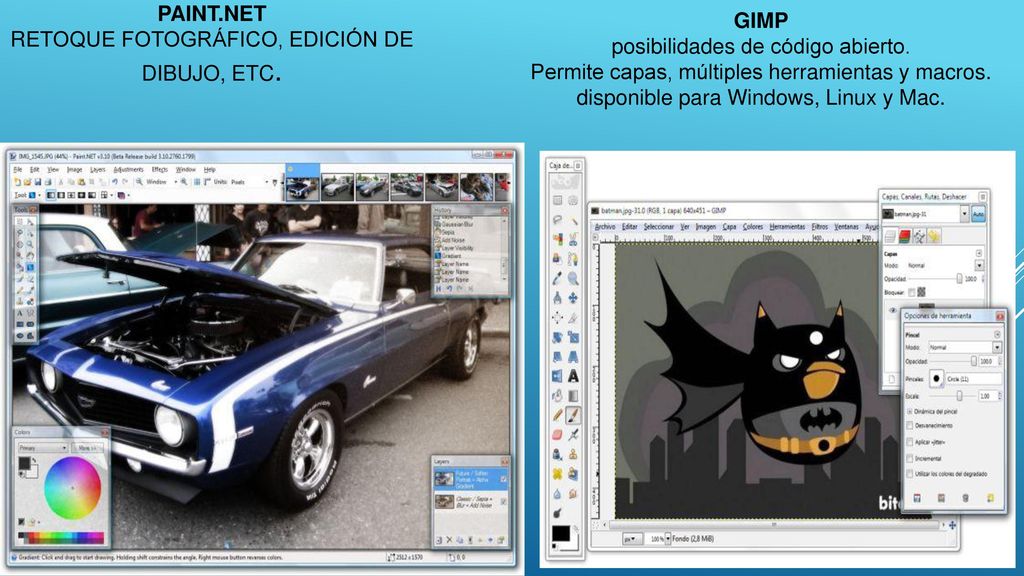Select the GIMP Heal tool
This screenshot has height=576, width=1024.
point(557,473)
